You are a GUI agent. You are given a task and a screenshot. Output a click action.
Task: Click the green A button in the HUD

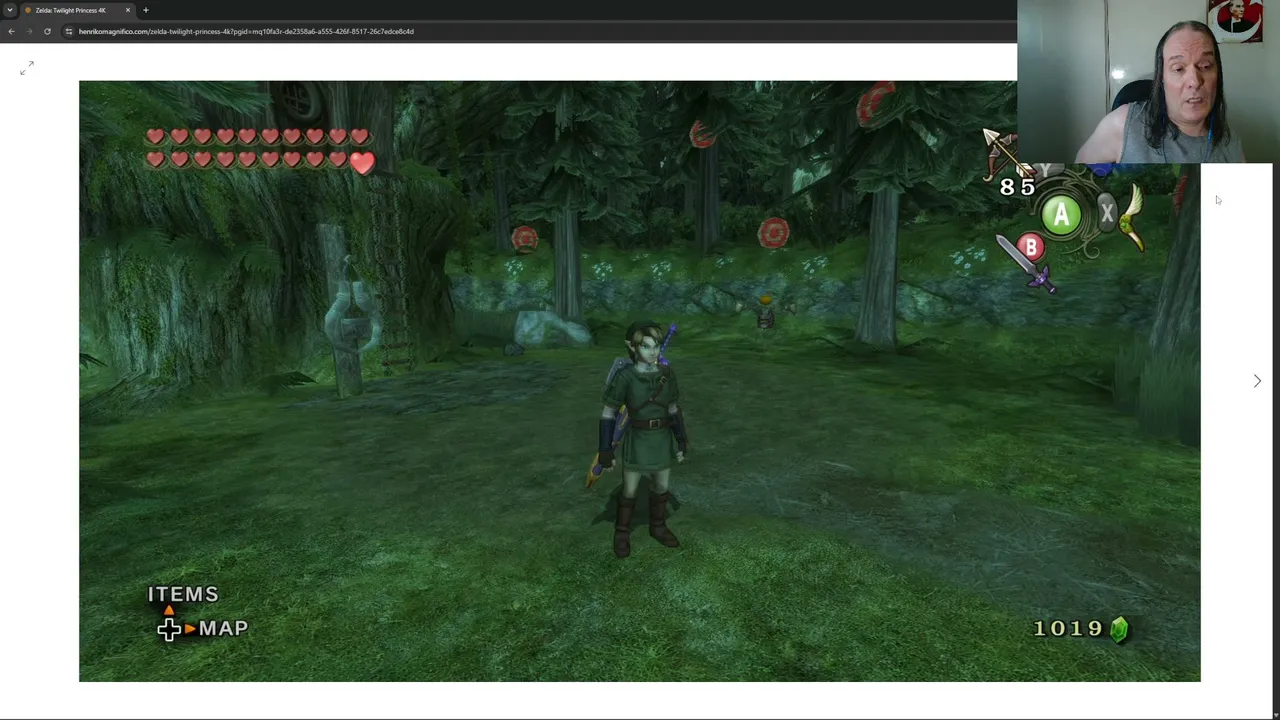(1061, 216)
